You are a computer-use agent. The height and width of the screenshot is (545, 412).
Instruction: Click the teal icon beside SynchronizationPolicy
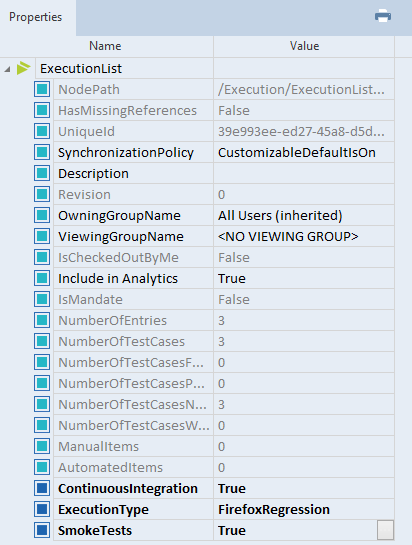tap(42, 152)
